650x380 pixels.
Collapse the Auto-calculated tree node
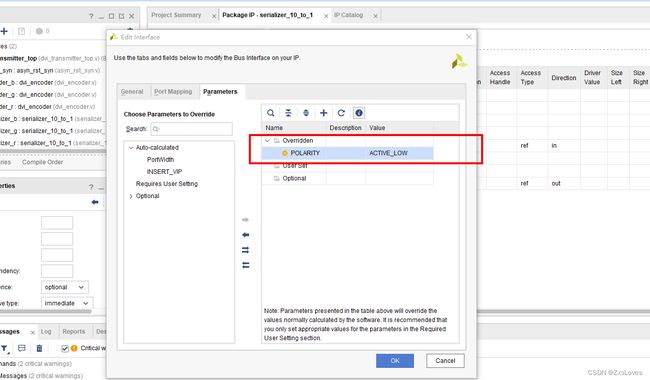coord(131,148)
